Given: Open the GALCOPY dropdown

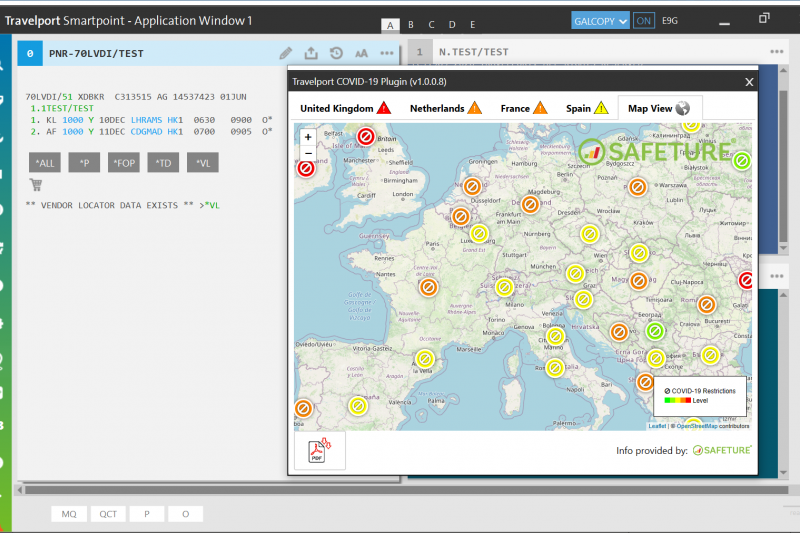Looking at the screenshot, I should (600, 21).
